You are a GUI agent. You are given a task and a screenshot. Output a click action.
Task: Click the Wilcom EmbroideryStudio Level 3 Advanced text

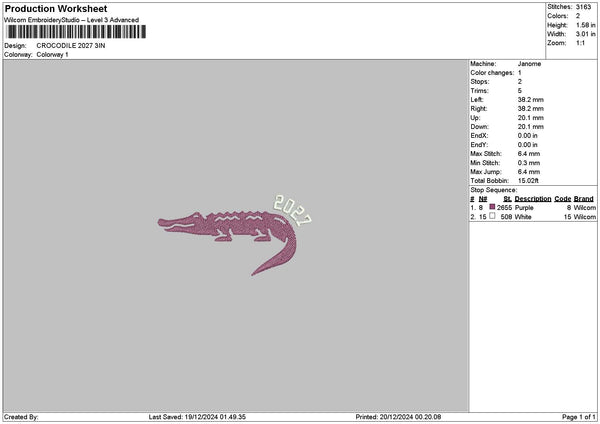click(x=72, y=20)
